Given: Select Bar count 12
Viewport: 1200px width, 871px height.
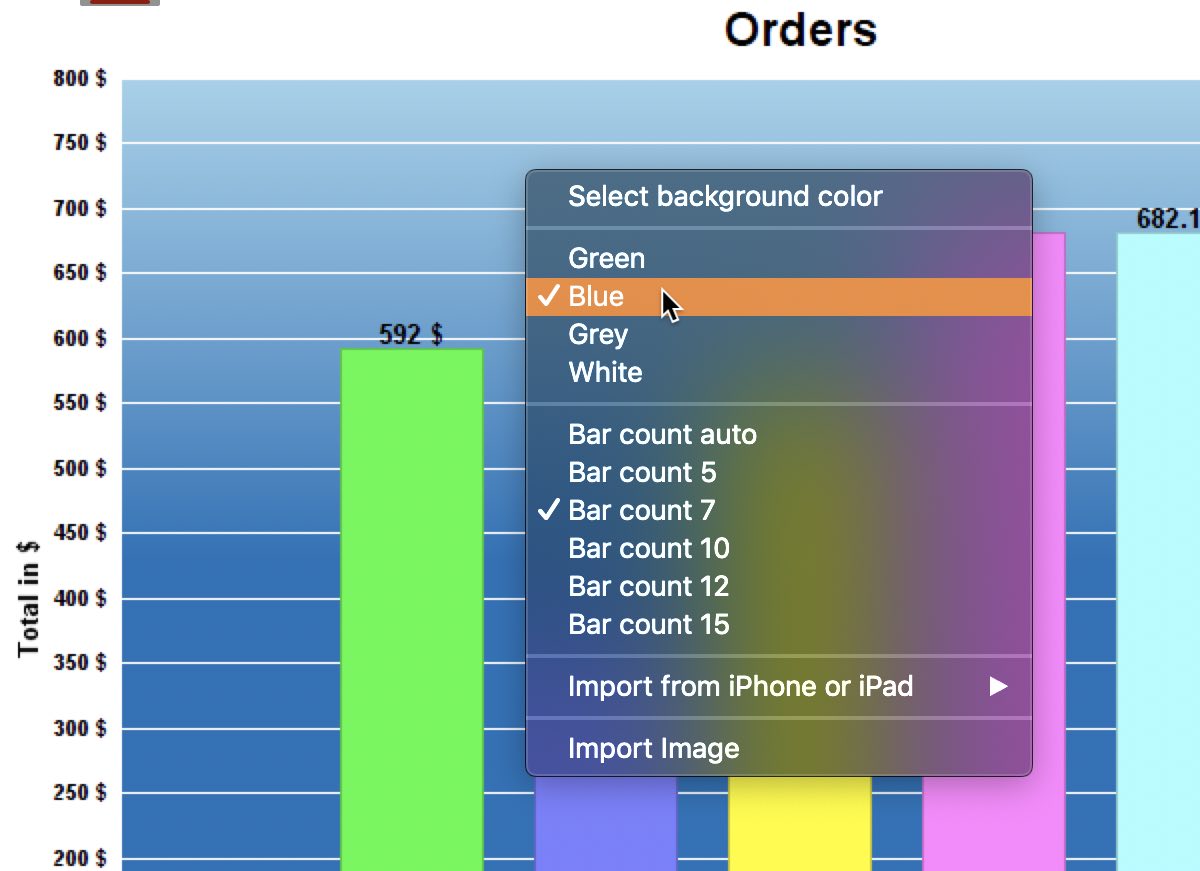Looking at the screenshot, I should 649,587.
